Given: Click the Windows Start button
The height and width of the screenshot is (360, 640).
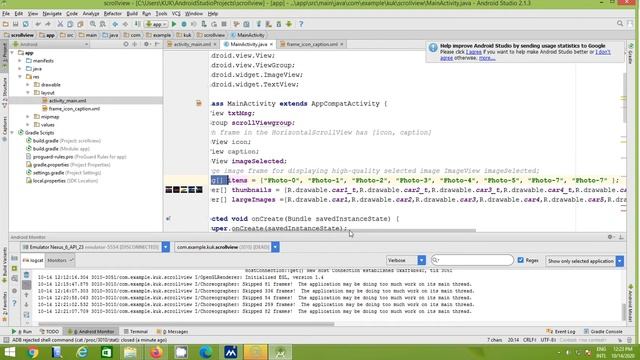Looking at the screenshot, I should click(9, 352).
